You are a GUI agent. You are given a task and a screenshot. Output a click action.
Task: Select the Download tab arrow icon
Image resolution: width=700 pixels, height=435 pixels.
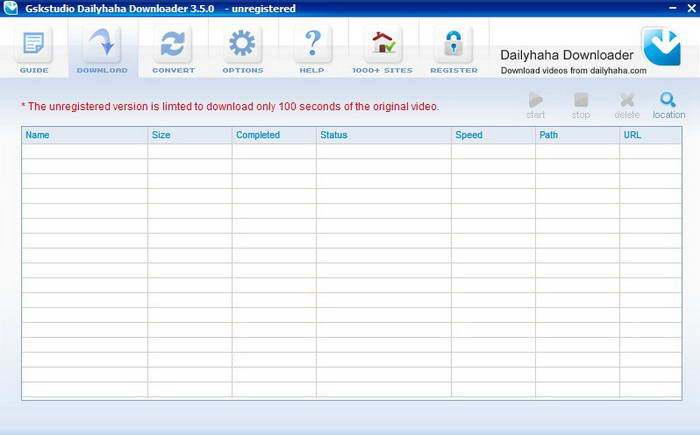point(102,44)
